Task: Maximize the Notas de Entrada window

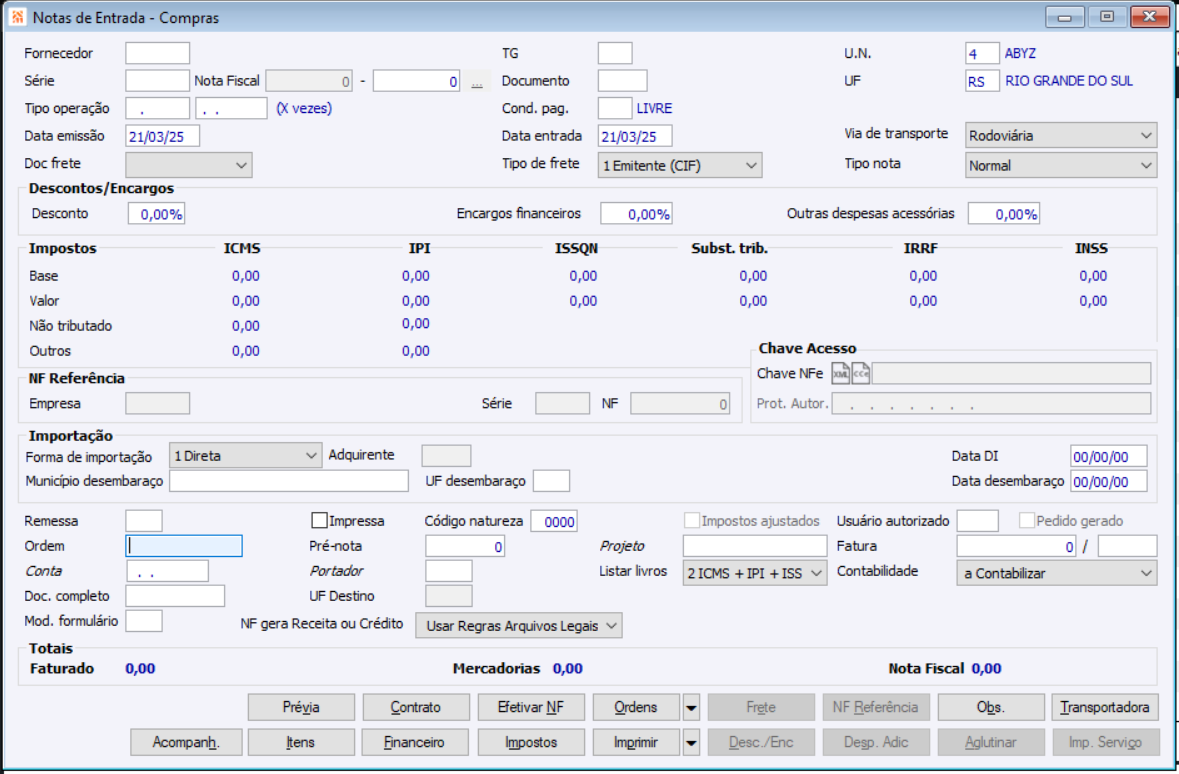Action: (1106, 17)
